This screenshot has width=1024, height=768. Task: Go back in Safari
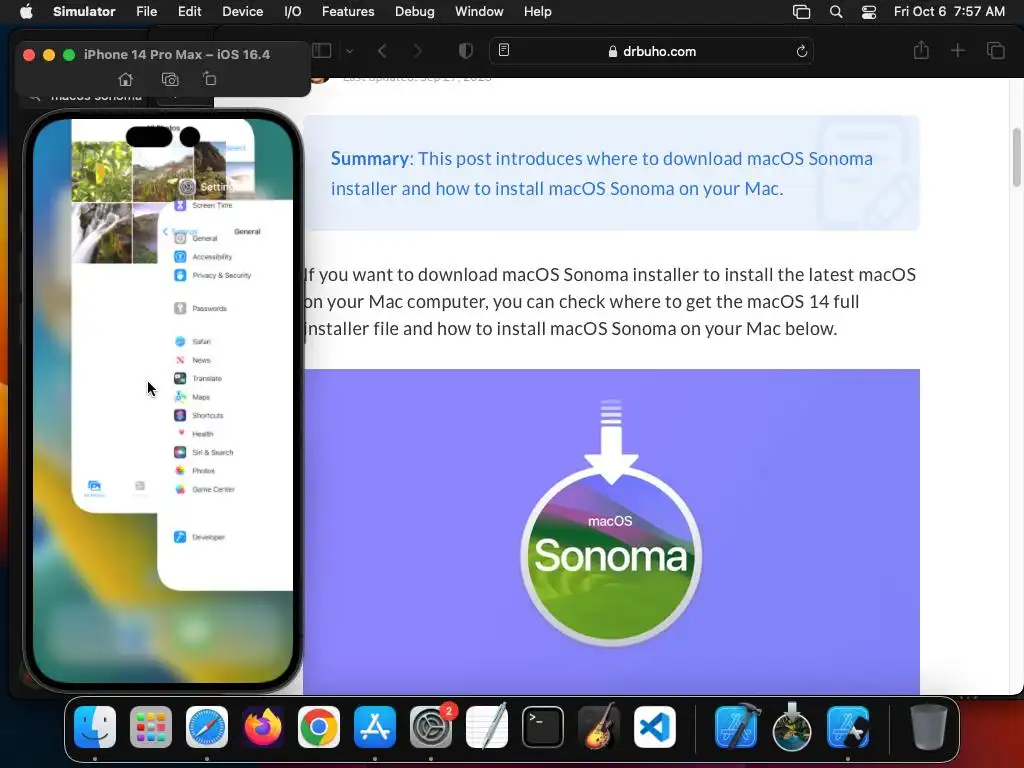(382, 51)
